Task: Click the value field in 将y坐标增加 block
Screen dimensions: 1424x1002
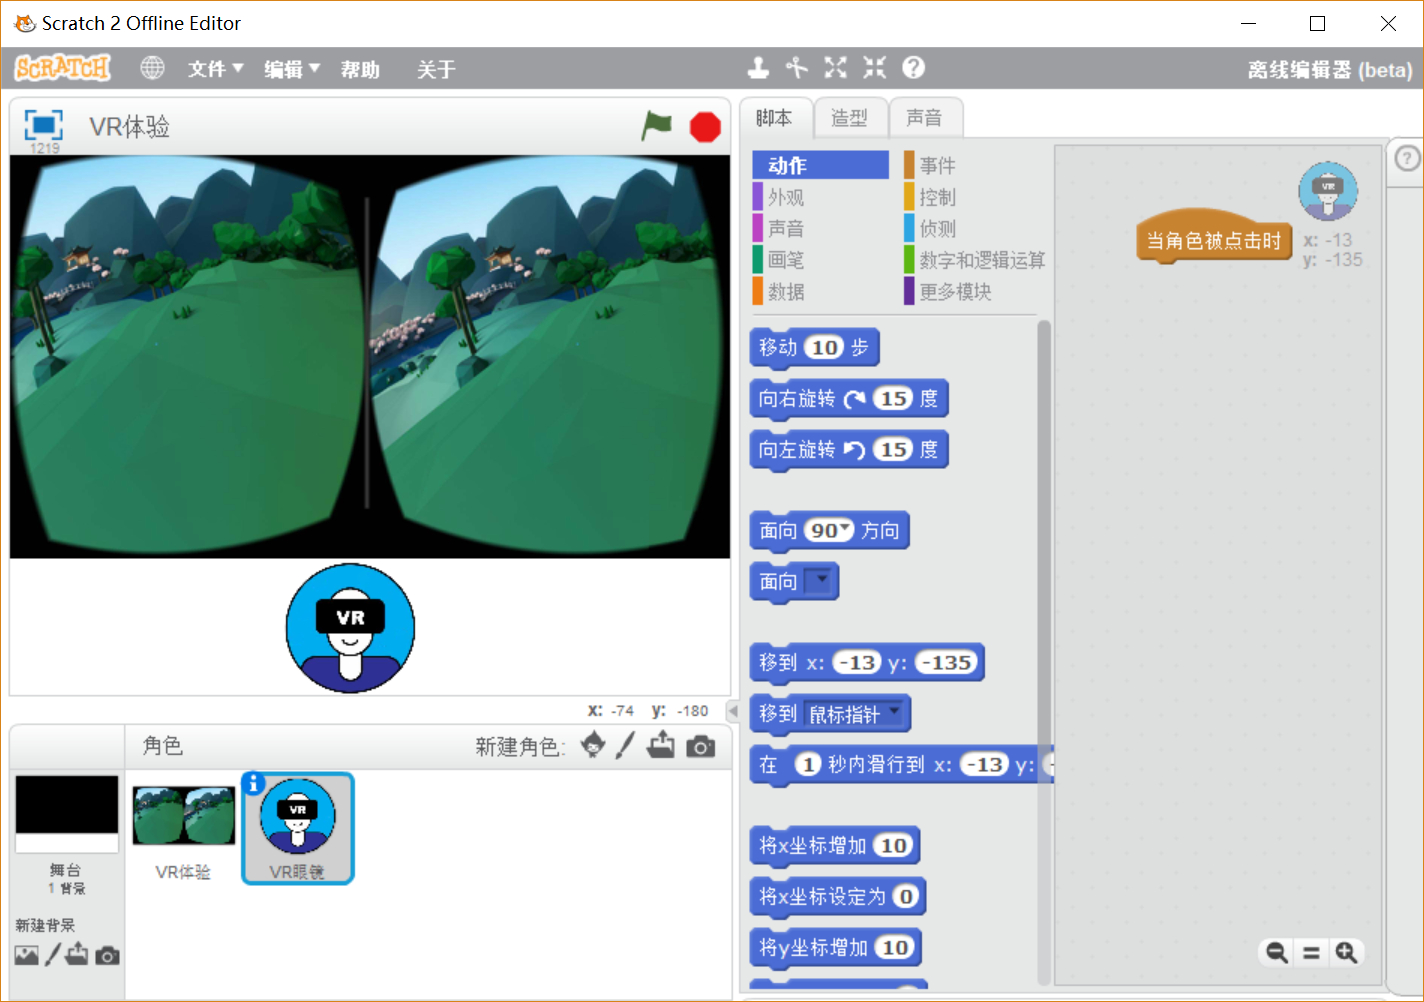Action: click(896, 947)
